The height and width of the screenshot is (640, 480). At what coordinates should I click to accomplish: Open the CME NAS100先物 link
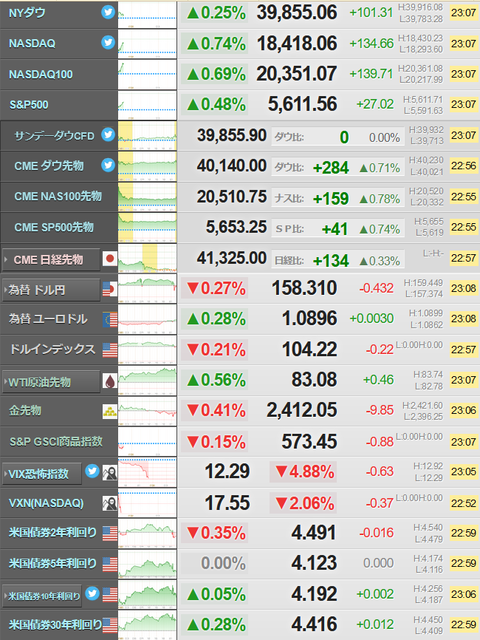(x=58, y=196)
